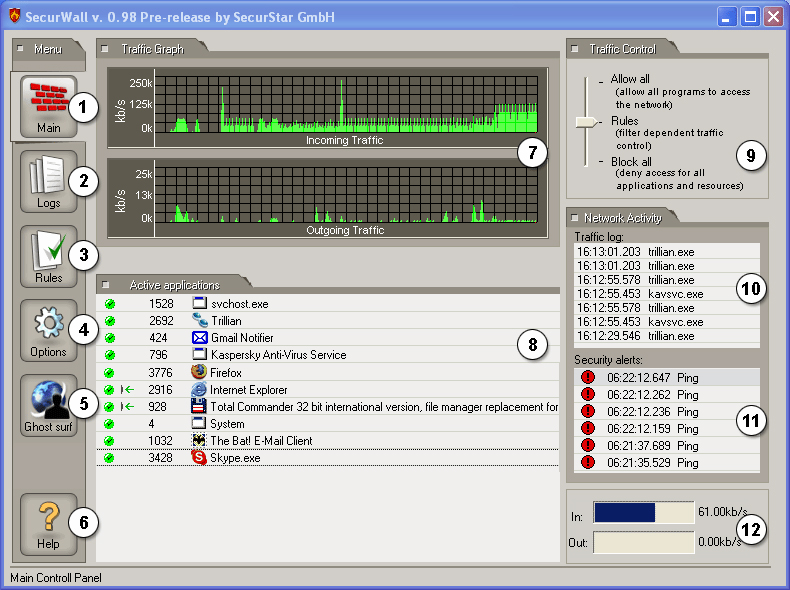790x590 pixels.
Task: Minimize the SecurWall window
Action: tap(726, 17)
